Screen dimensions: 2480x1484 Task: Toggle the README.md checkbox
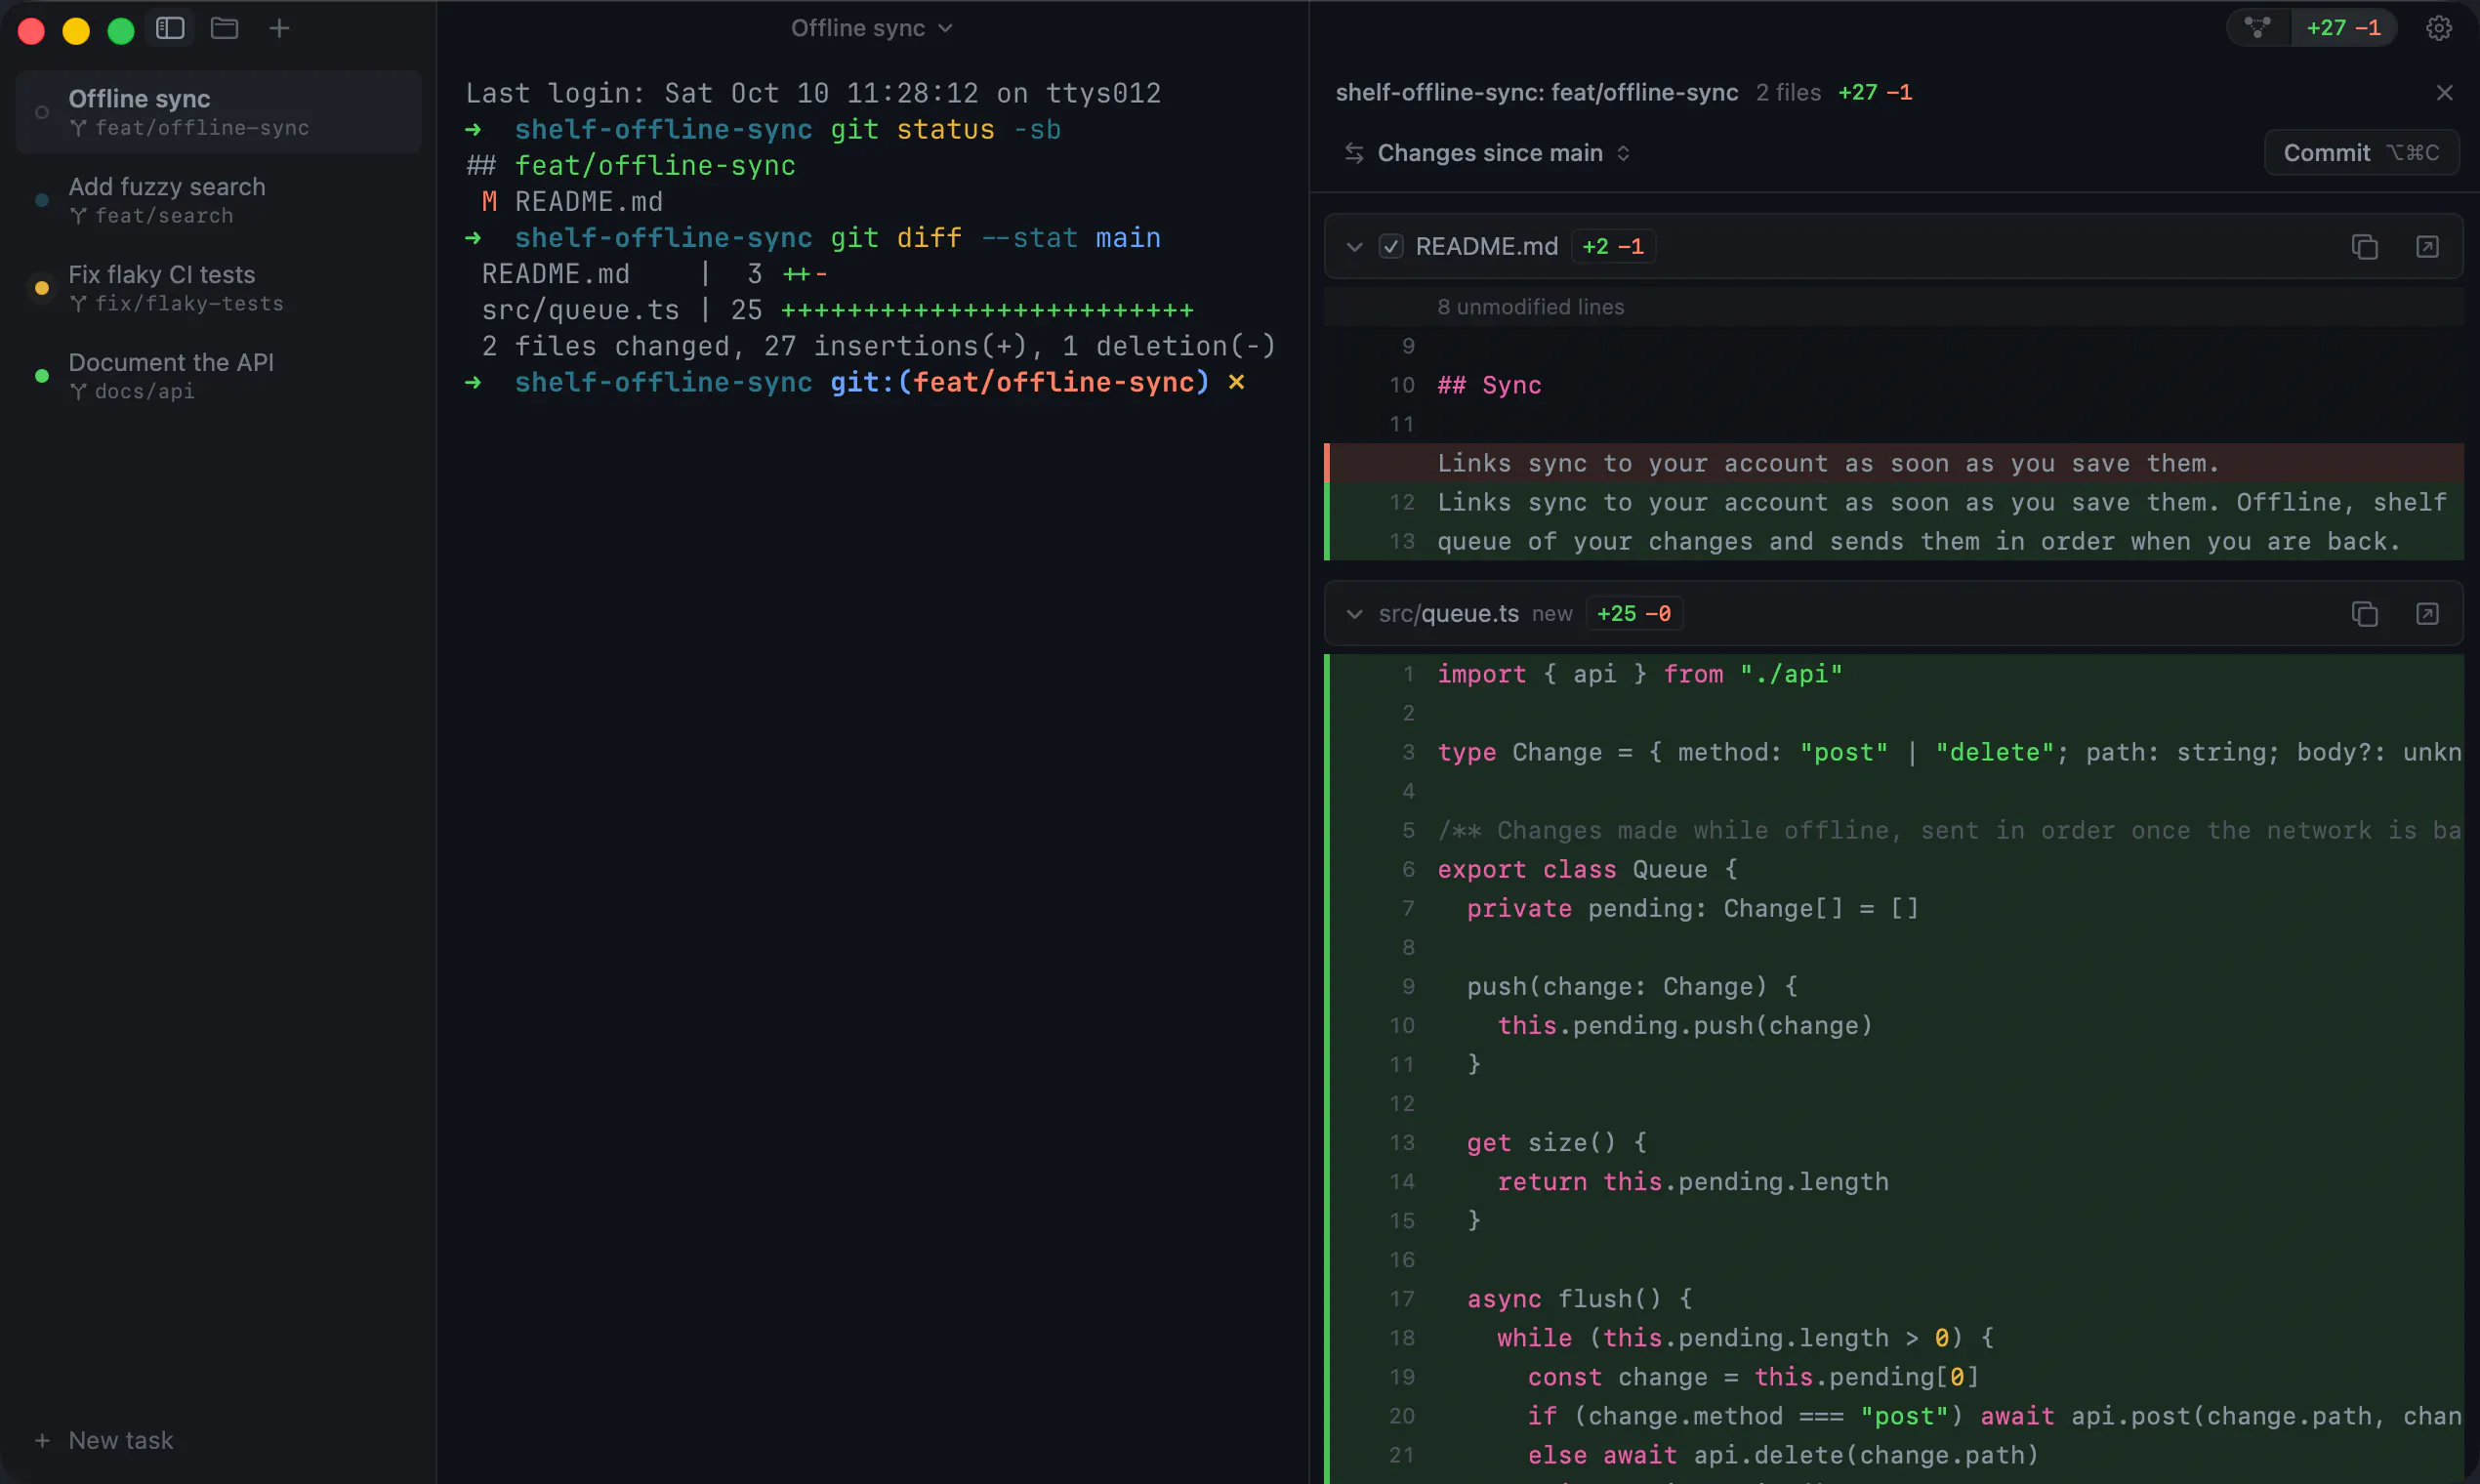(x=1391, y=246)
